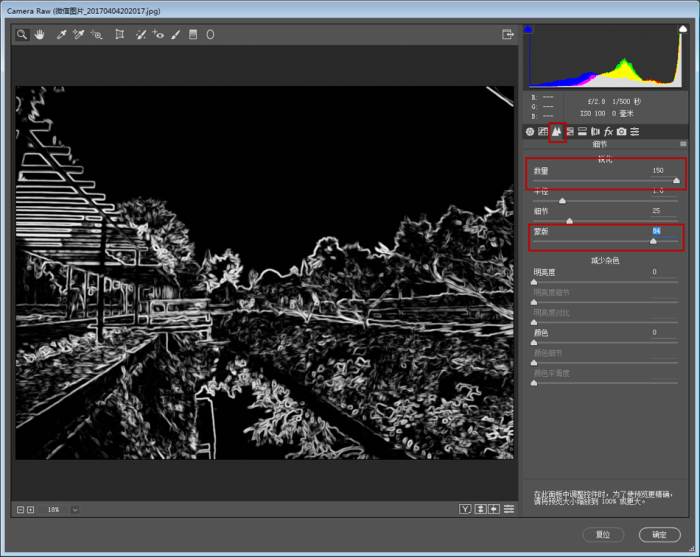Select the Radial Filter tool

[210, 34]
